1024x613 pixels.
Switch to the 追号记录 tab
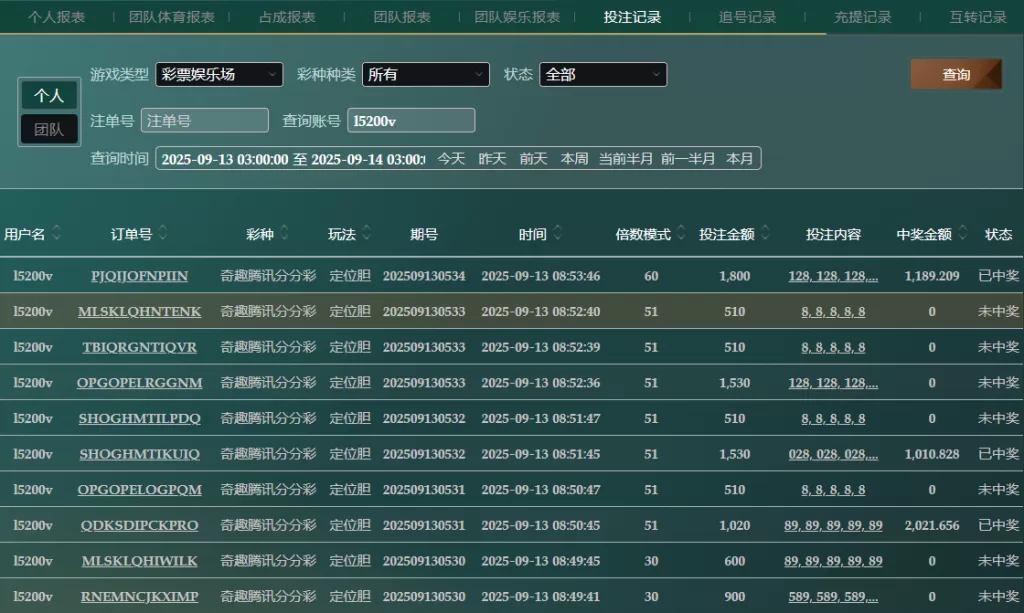747,17
